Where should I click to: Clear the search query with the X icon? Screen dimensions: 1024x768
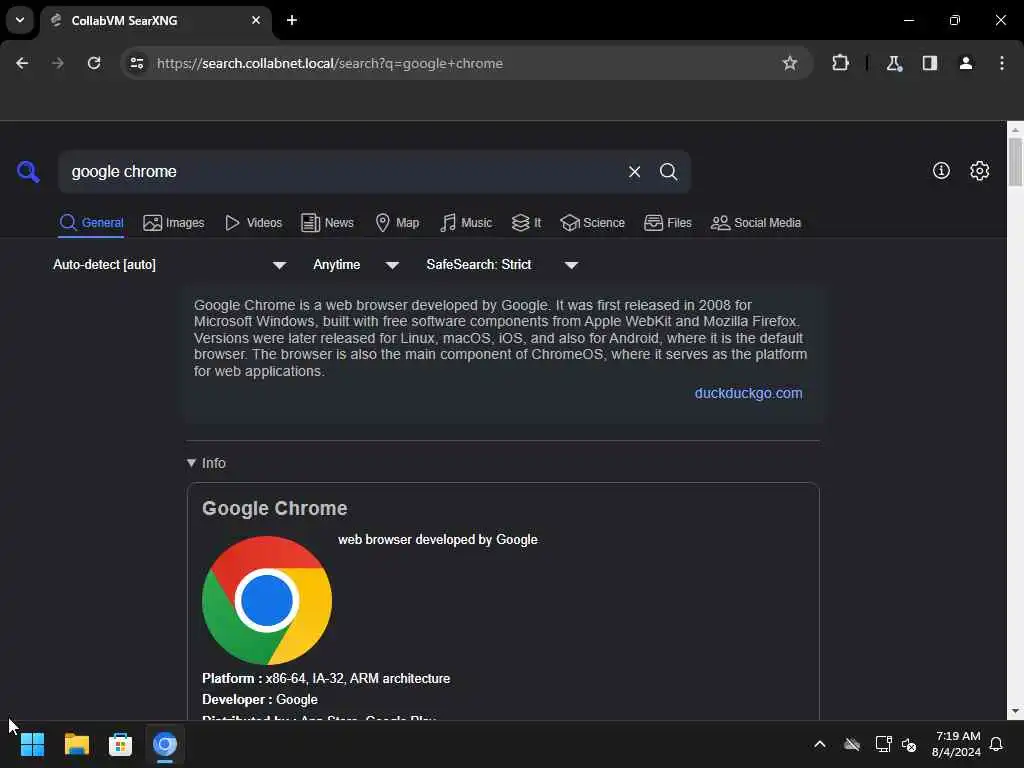pos(634,172)
